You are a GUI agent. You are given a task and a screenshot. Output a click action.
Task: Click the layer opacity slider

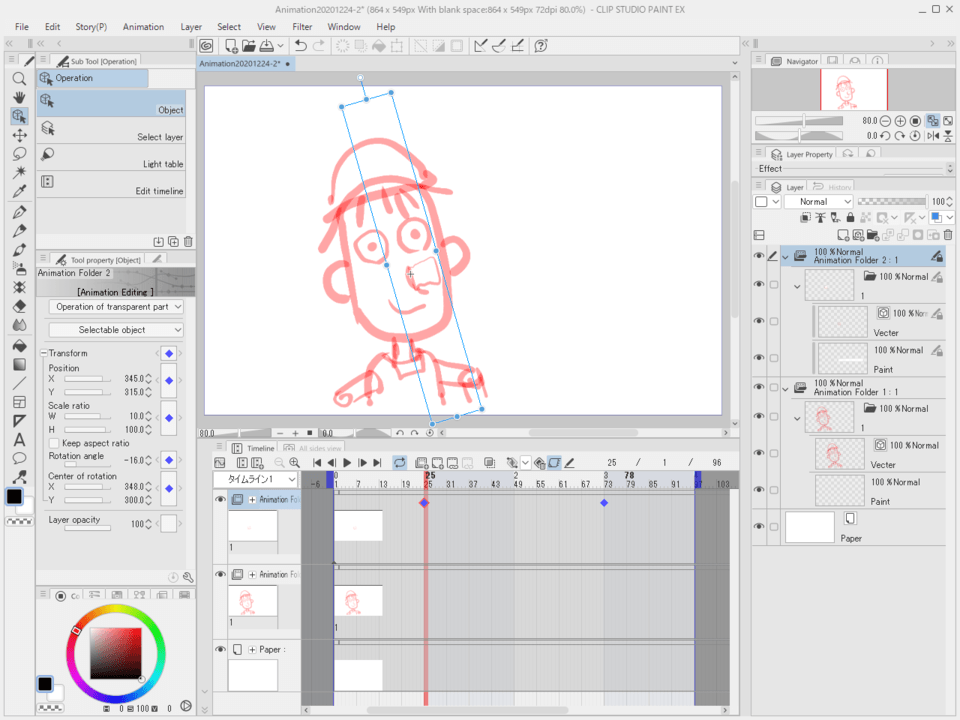(892, 201)
